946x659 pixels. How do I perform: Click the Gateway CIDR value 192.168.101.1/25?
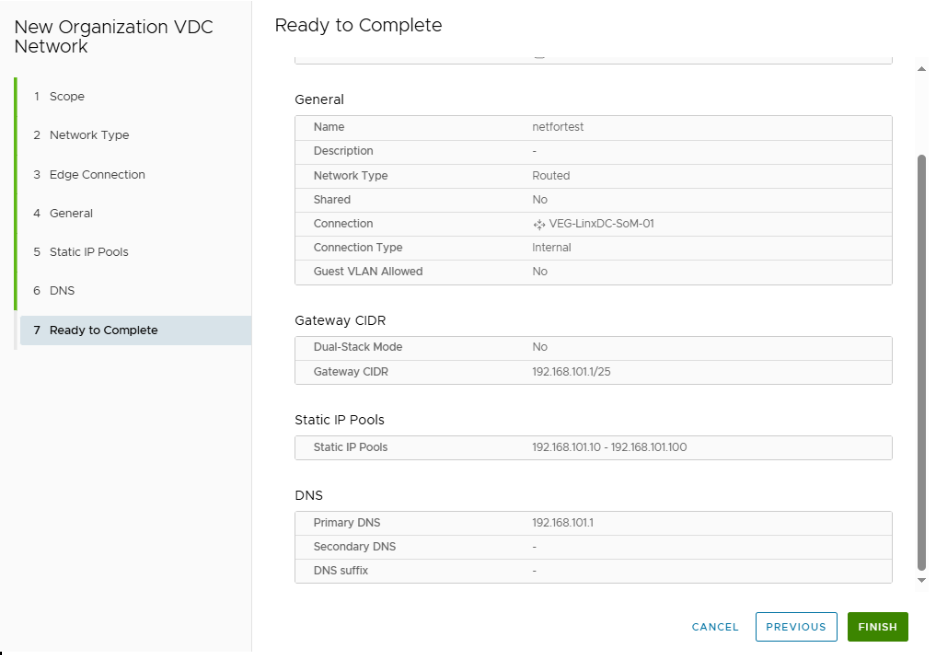tap(571, 372)
